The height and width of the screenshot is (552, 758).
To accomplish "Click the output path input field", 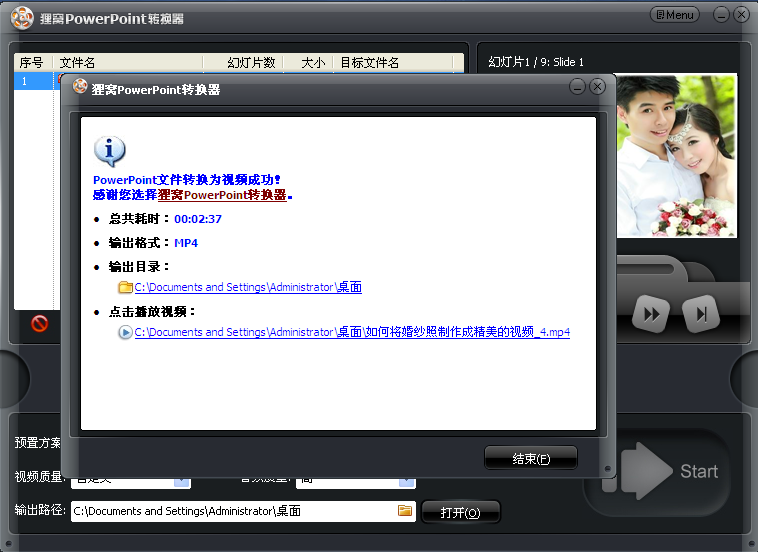I will [x=243, y=511].
